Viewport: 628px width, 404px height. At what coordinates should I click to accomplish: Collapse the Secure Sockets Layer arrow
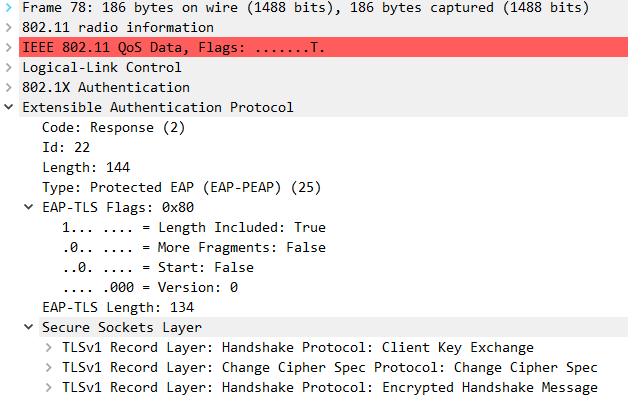(30, 327)
